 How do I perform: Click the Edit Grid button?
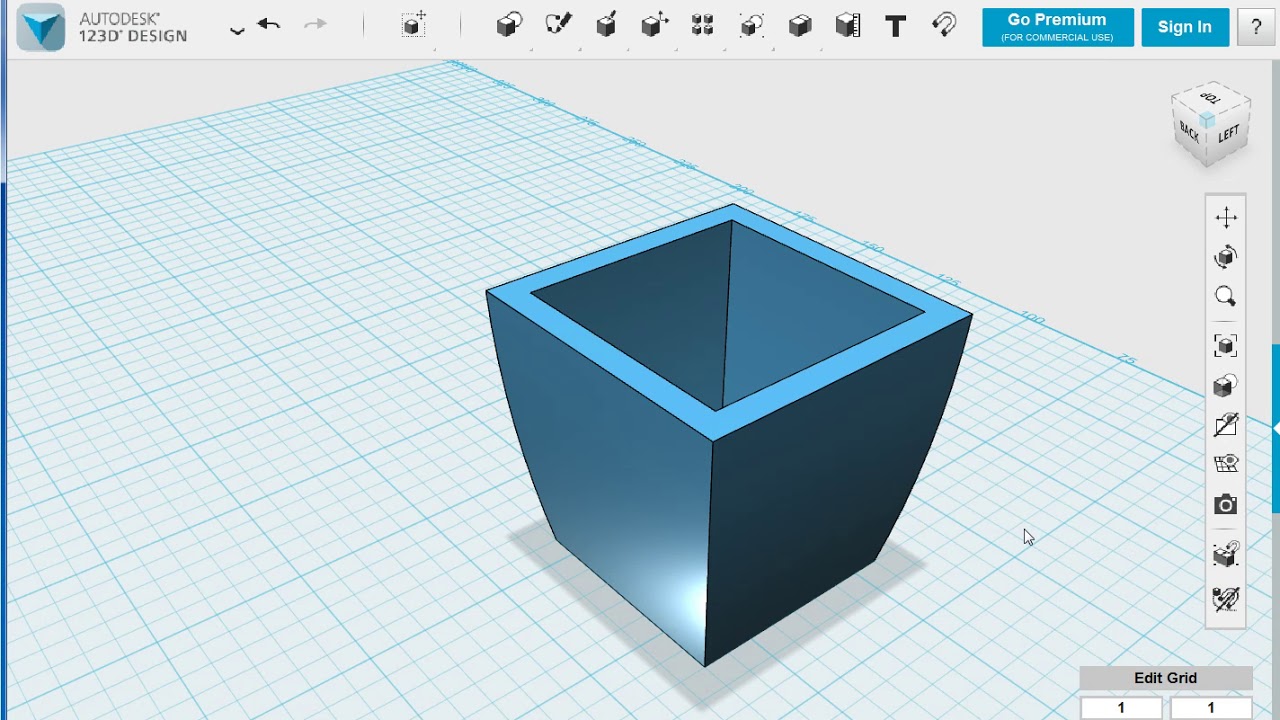(1166, 678)
